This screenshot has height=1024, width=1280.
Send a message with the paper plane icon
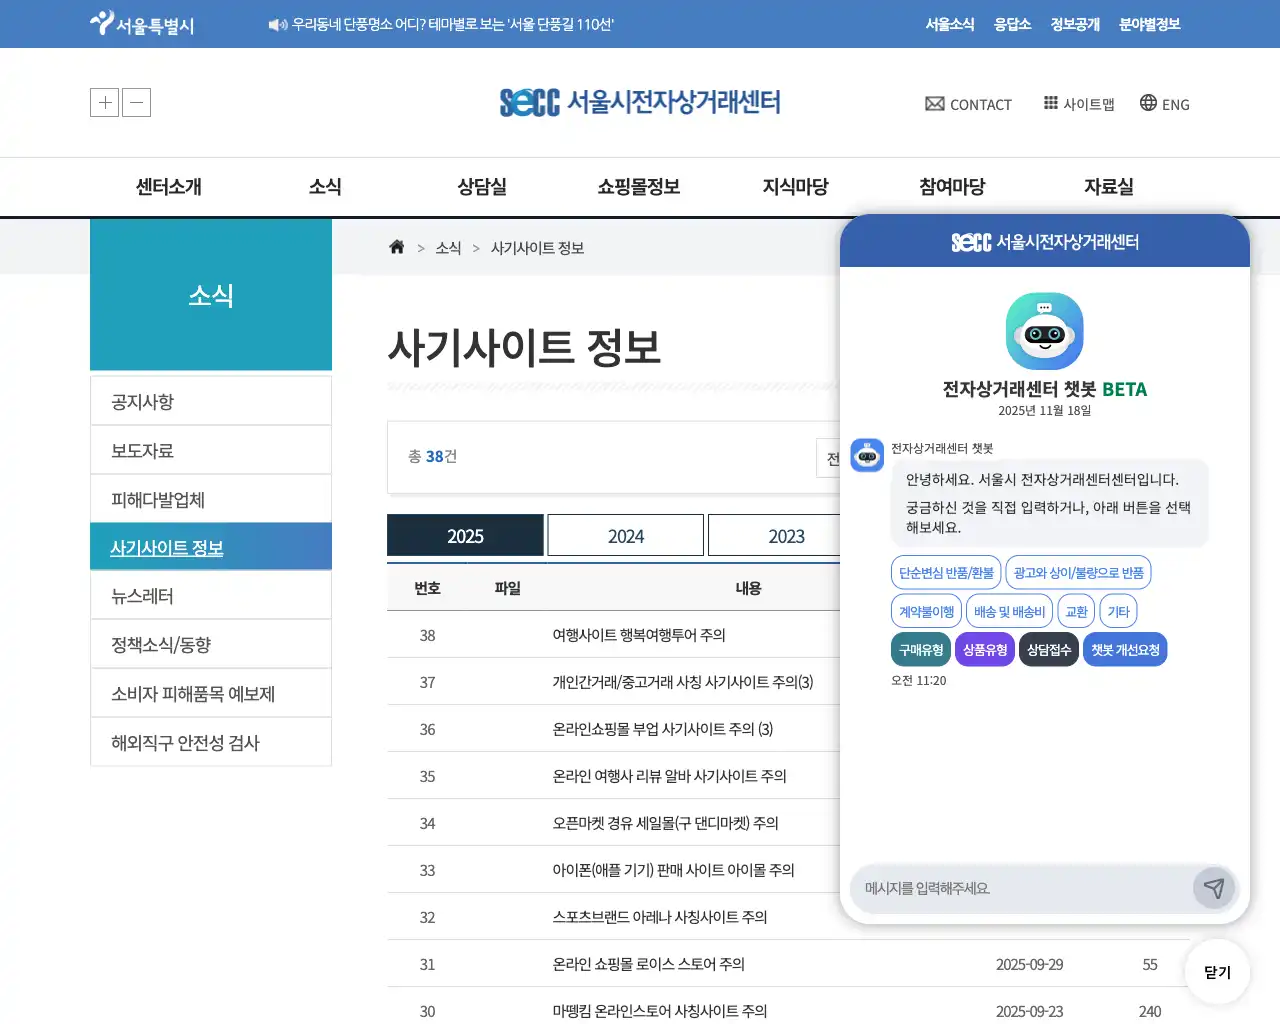pyautogui.click(x=1214, y=888)
